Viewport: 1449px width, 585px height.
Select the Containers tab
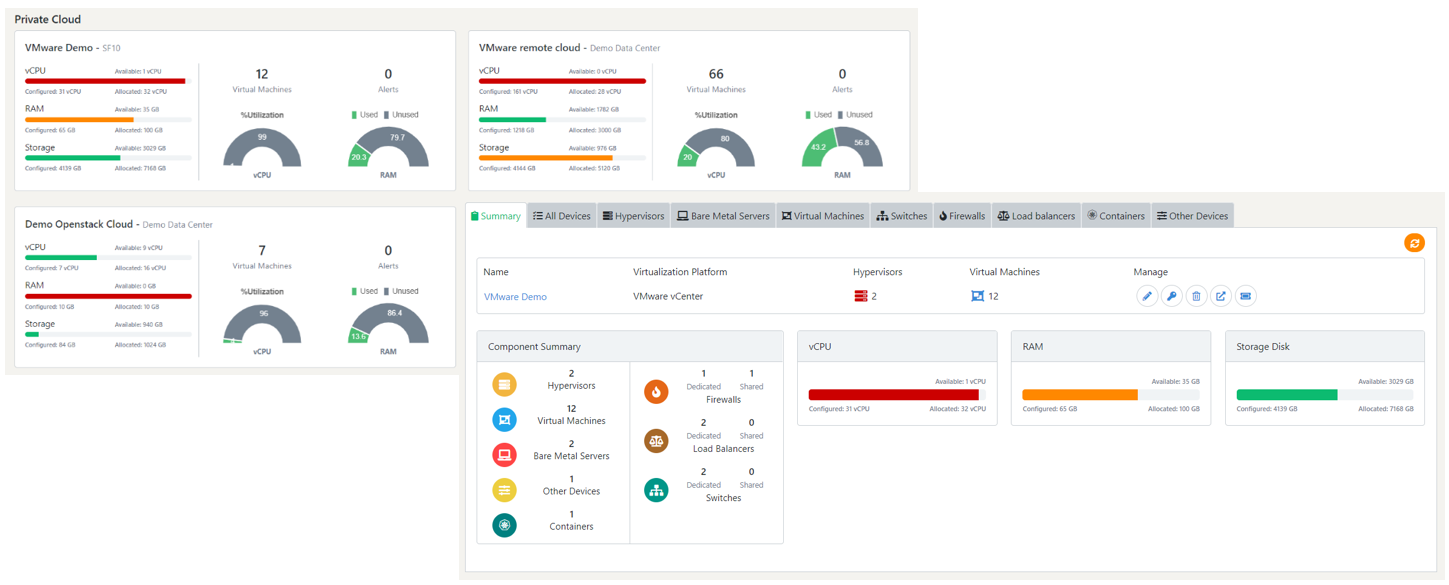coord(1116,216)
